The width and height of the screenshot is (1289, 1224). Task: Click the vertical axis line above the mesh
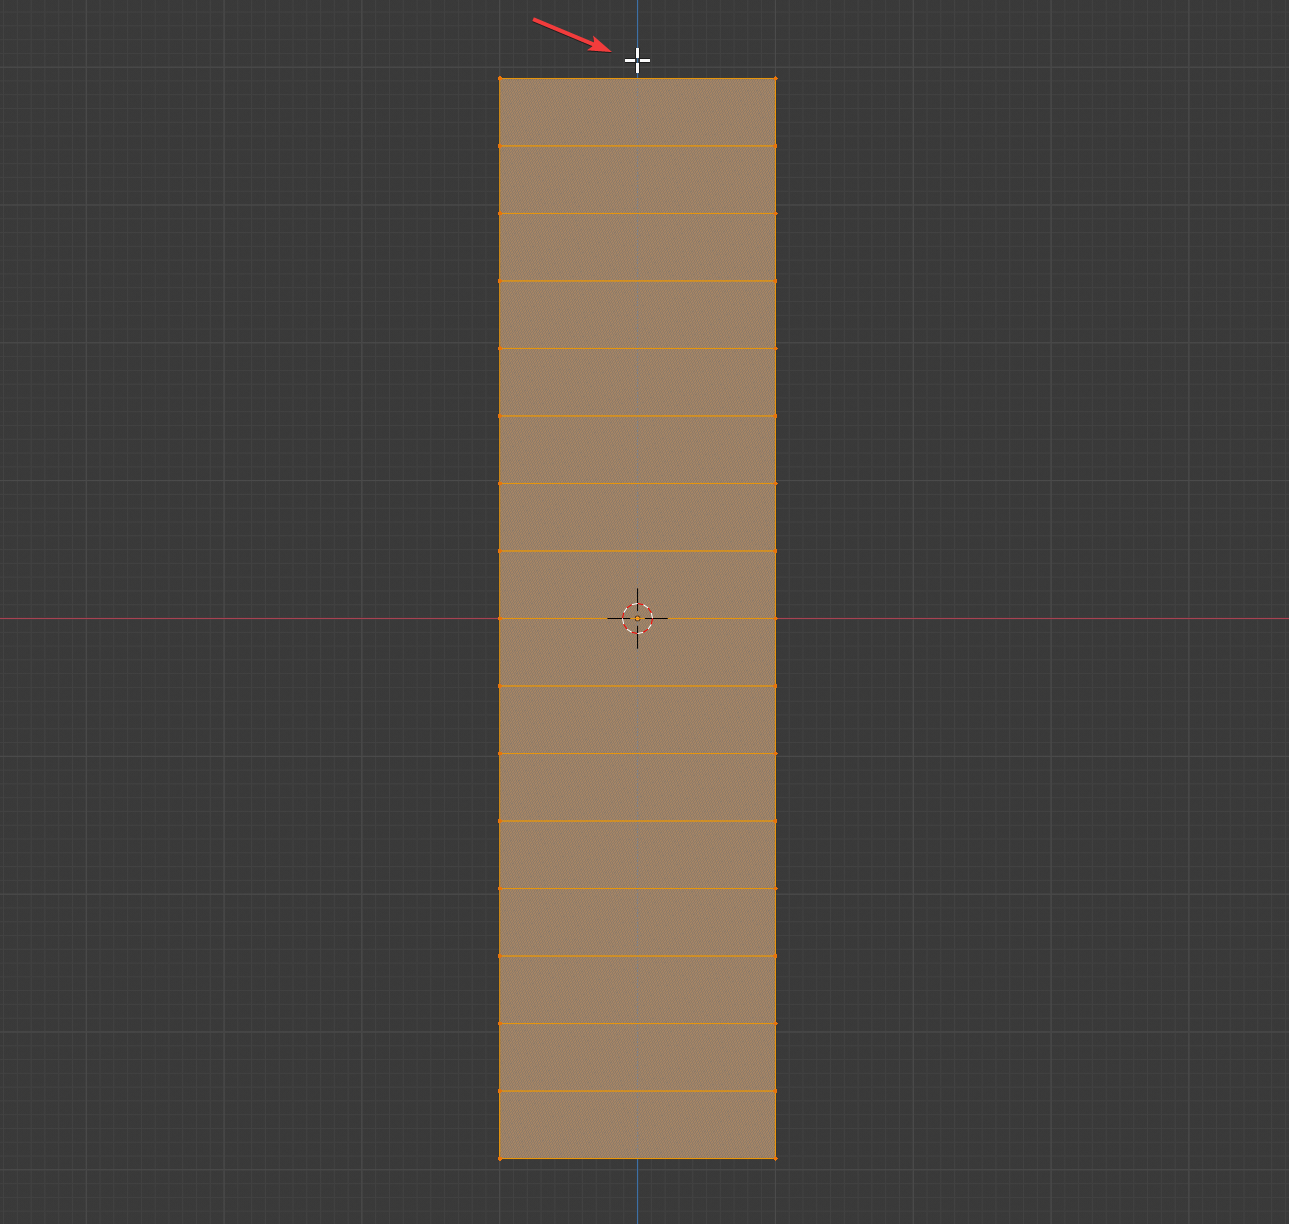(637, 20)
